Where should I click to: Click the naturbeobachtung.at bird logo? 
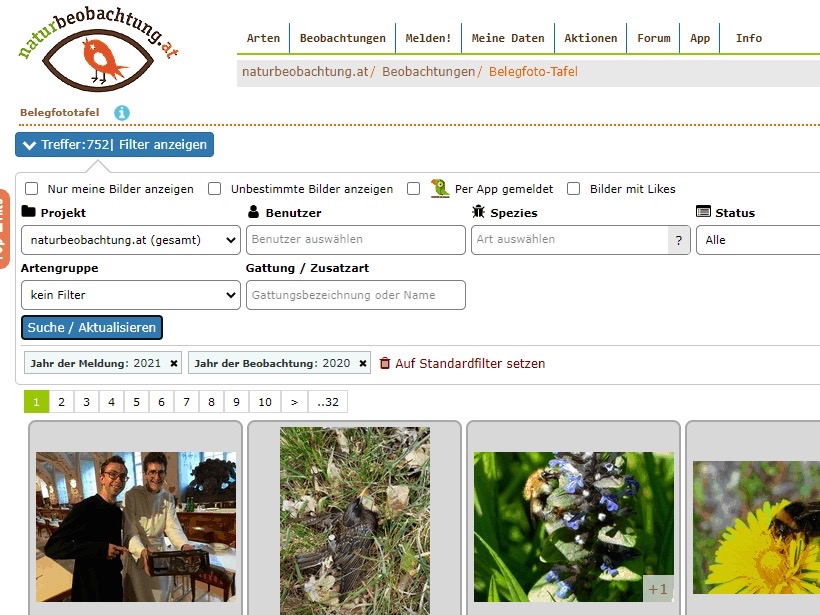point(98,50)
